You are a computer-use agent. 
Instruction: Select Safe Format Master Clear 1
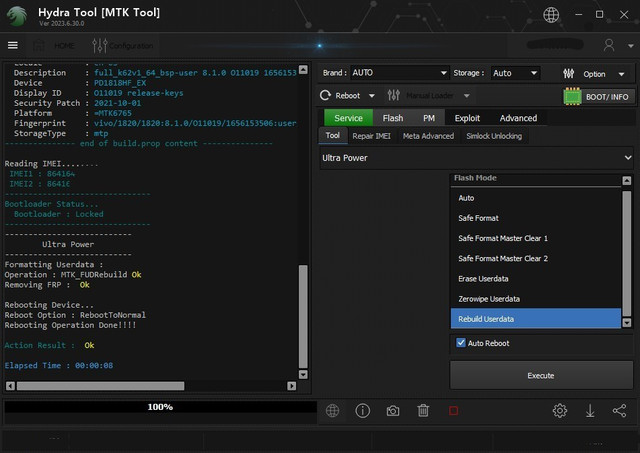(536, 238)
